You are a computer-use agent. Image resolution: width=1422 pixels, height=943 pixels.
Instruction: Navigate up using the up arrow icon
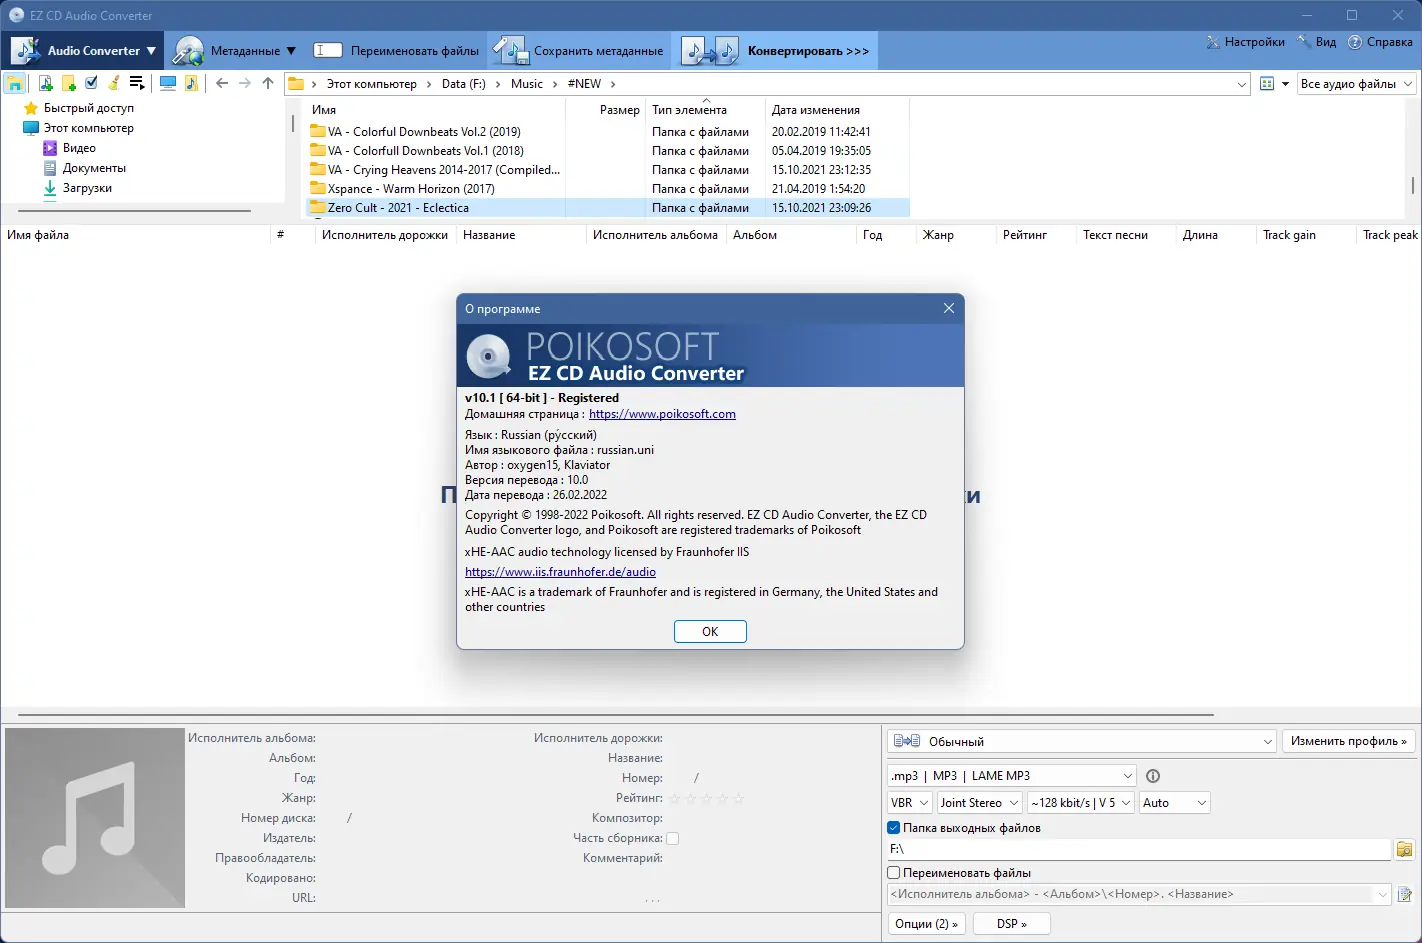(267, 84)
